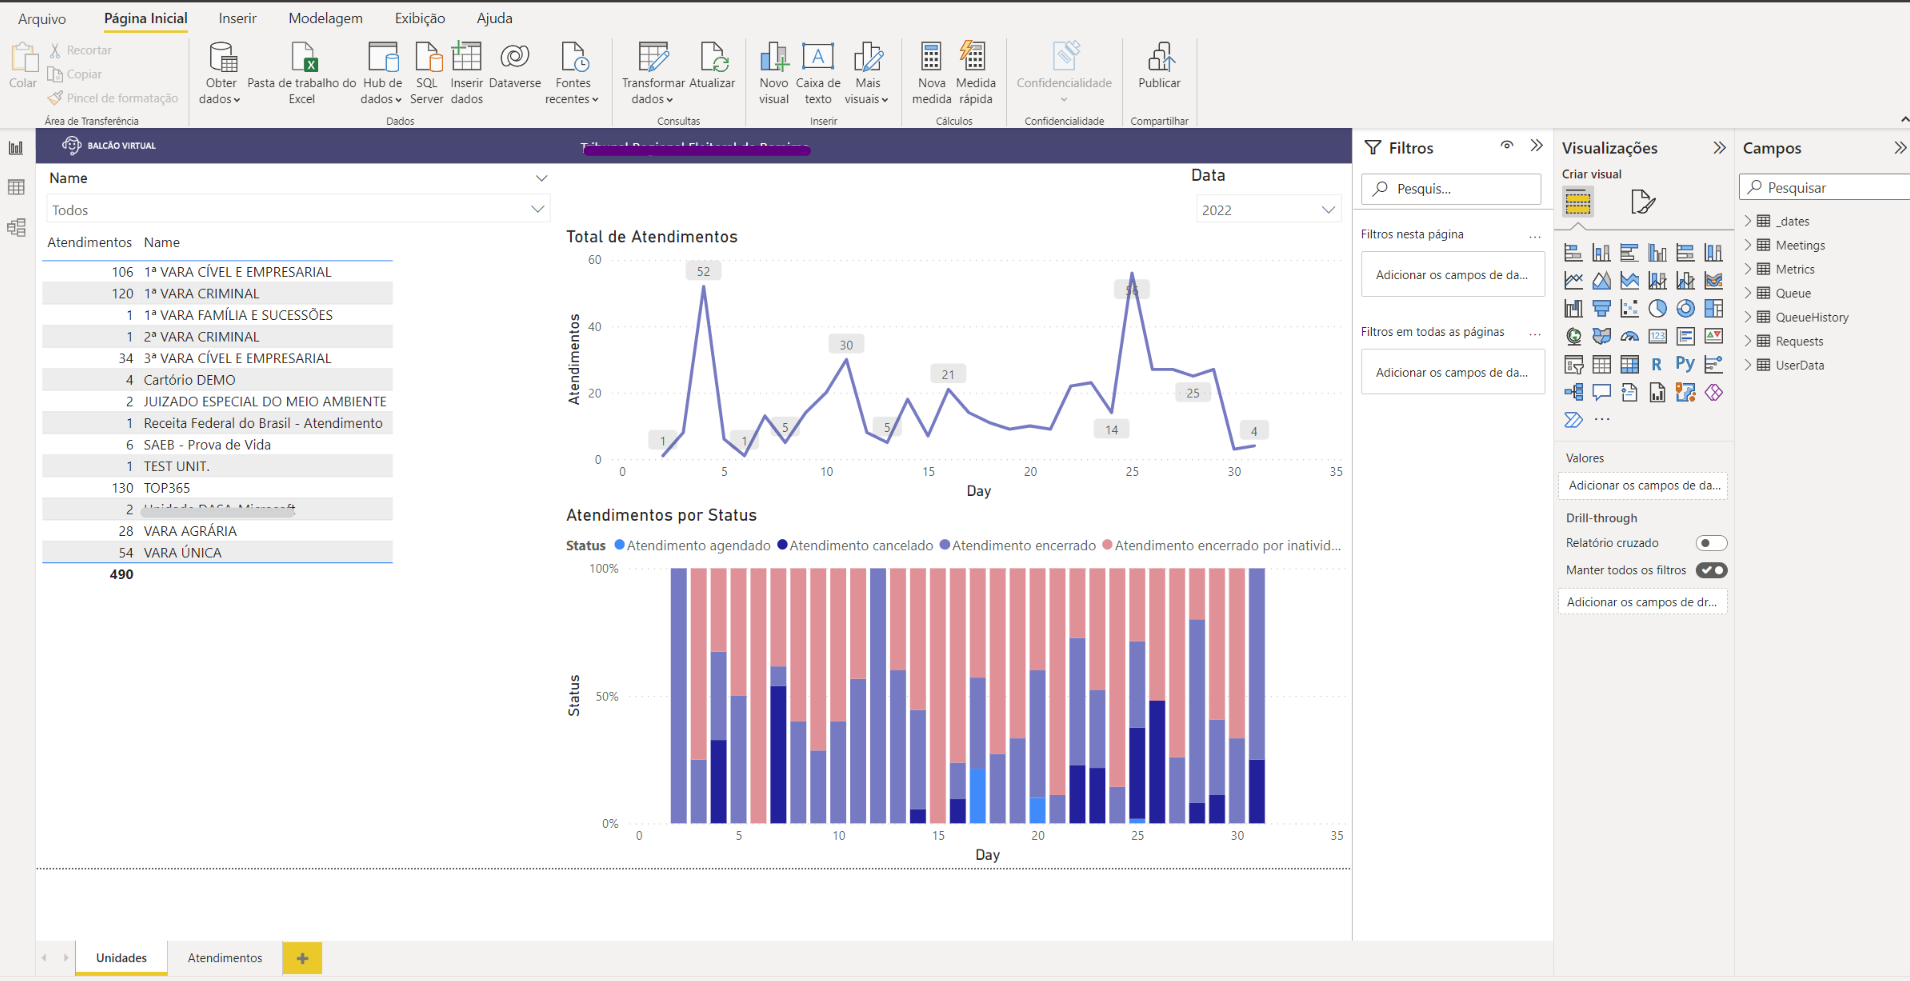Open the Todos name slicer dropdown
This screenshot has height=981, width=1910.
pos(537,209)
